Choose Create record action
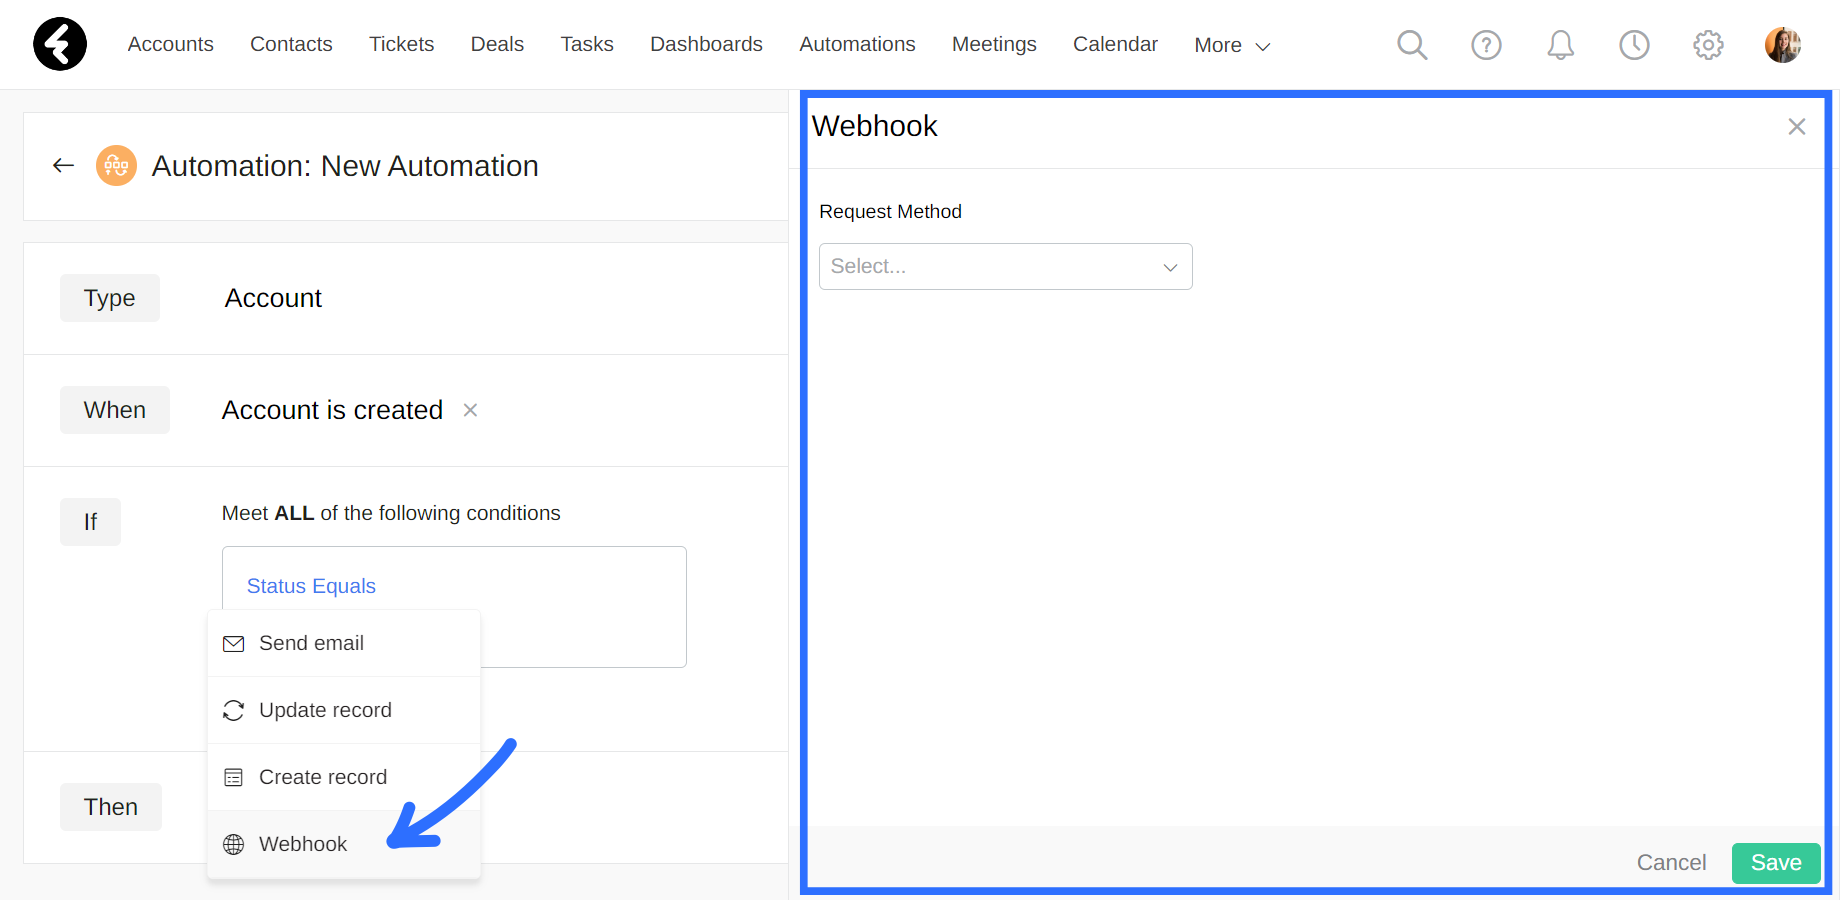The image size is (1840, 900). point(344,778)
